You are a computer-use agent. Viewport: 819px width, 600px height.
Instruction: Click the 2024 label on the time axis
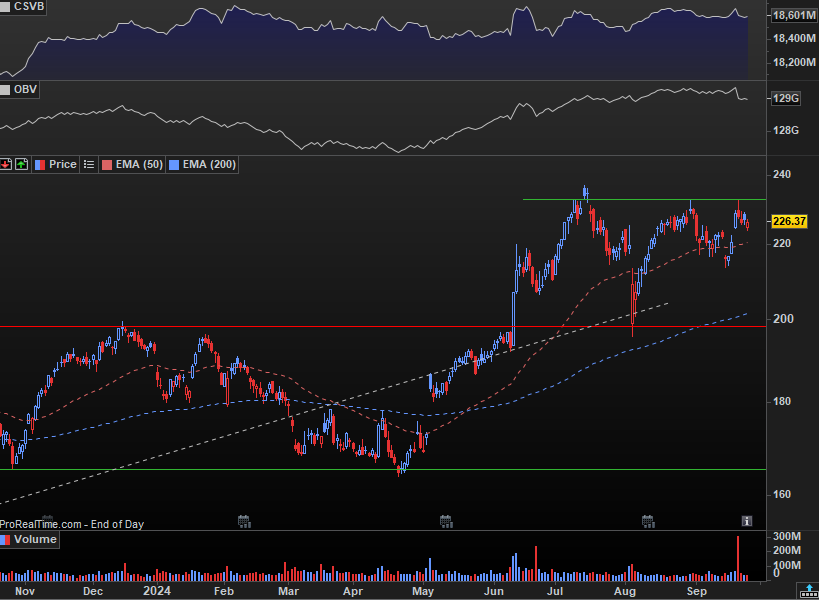pyautogui.click(x=156, y=591)
